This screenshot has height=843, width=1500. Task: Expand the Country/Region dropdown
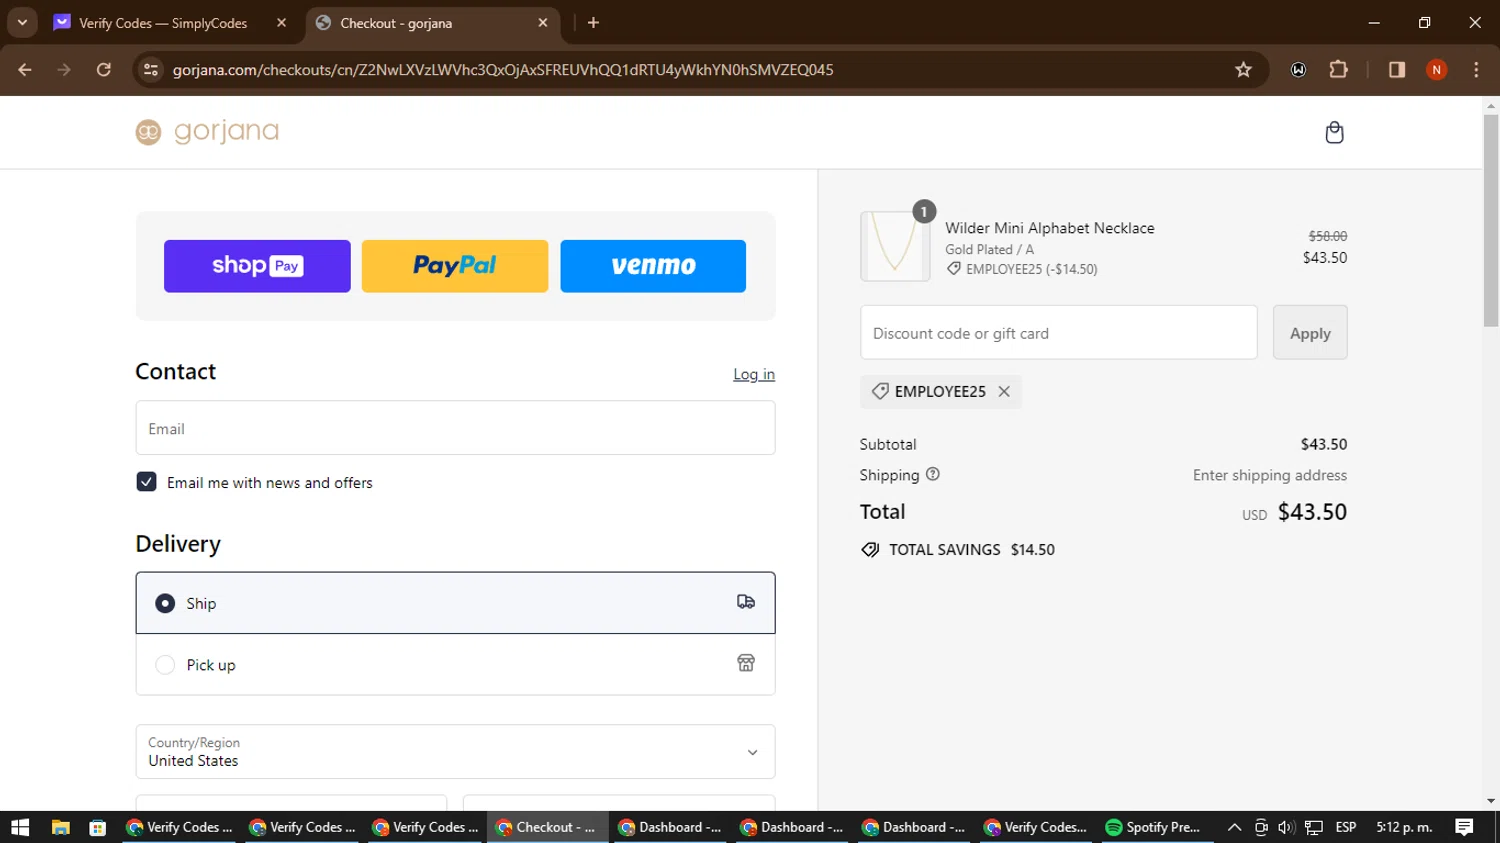pos(455,752)
